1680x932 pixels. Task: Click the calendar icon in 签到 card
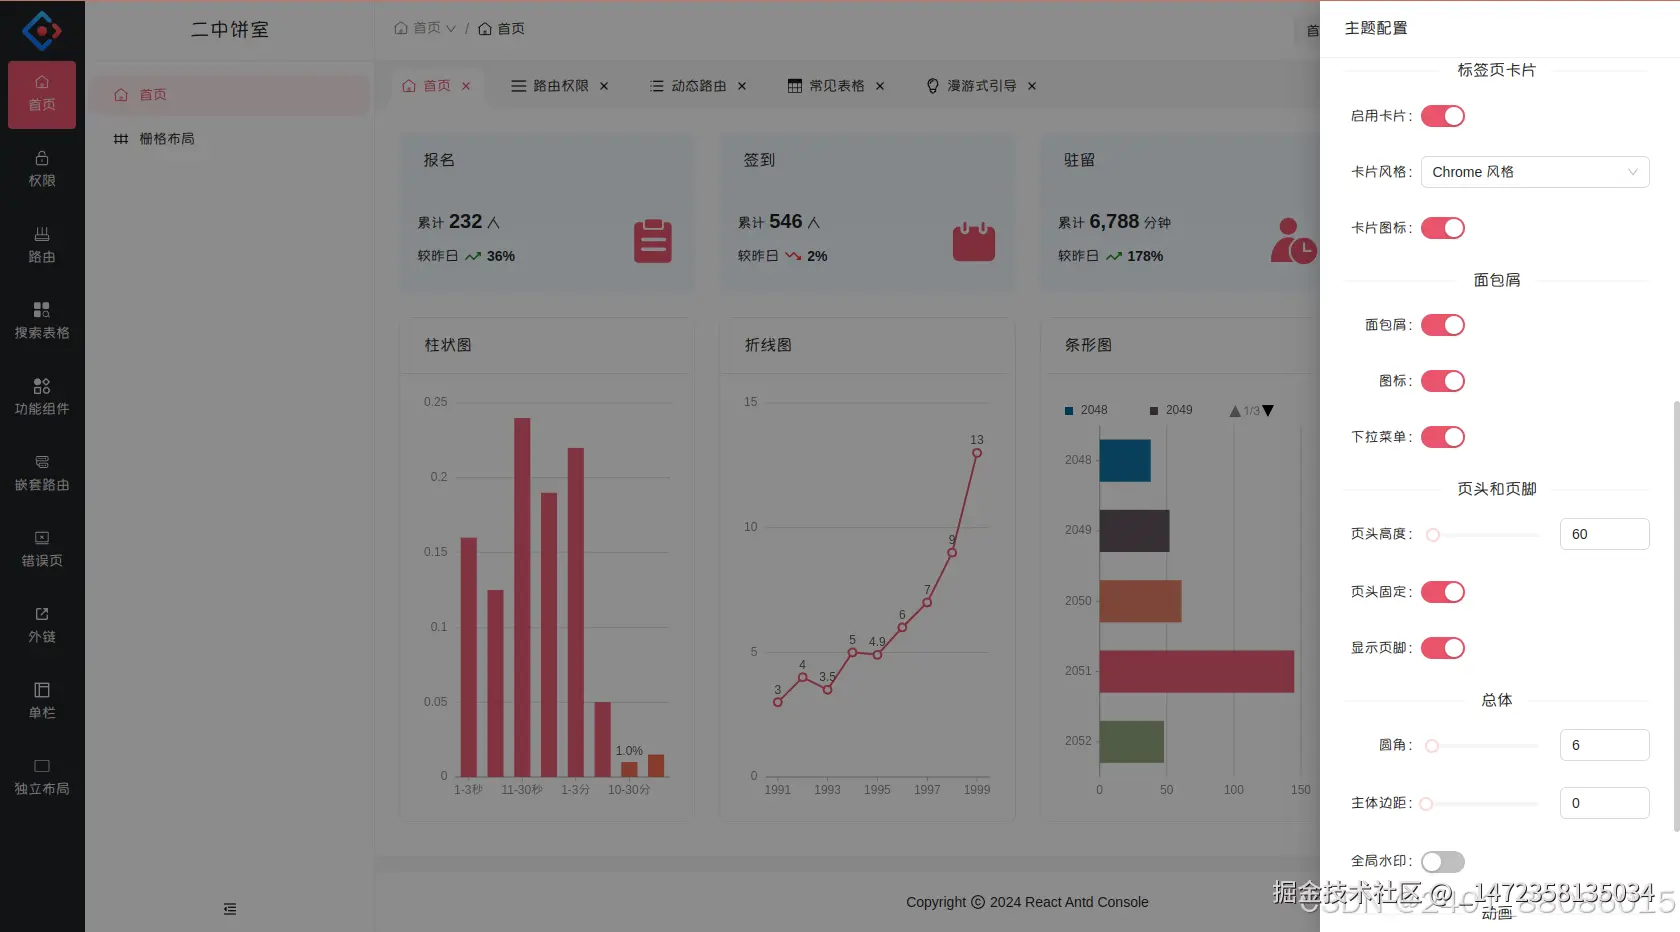point(974,241)
